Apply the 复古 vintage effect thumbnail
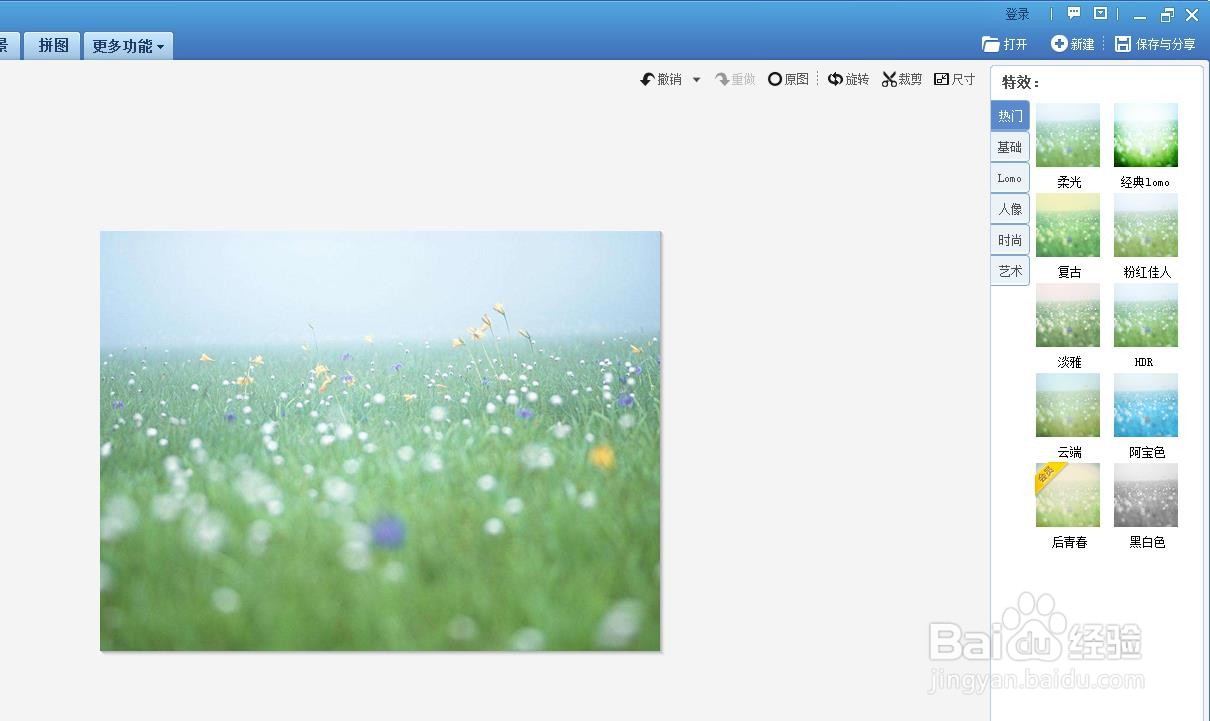1210x721 pixels. 1068,225
